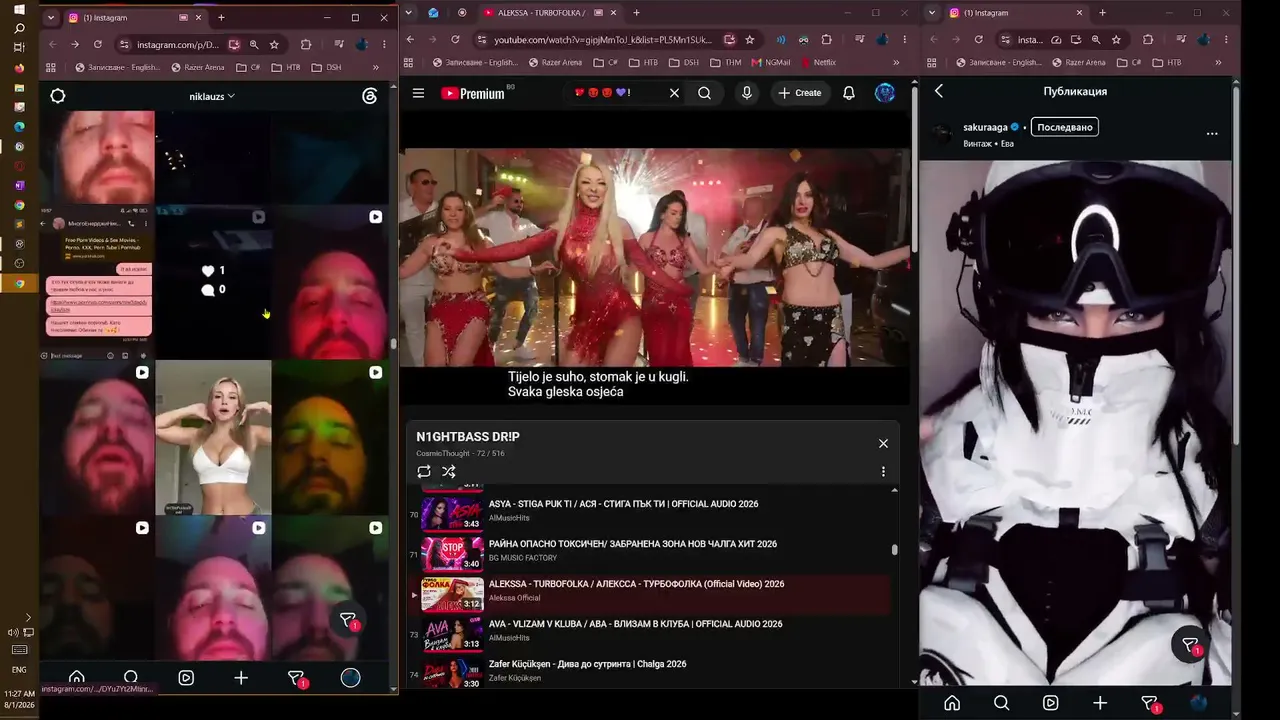The width and height of the screenshot is (1280, 720).
Task: Open CosmicThought playlist owner link
Action: coord(444,454)
